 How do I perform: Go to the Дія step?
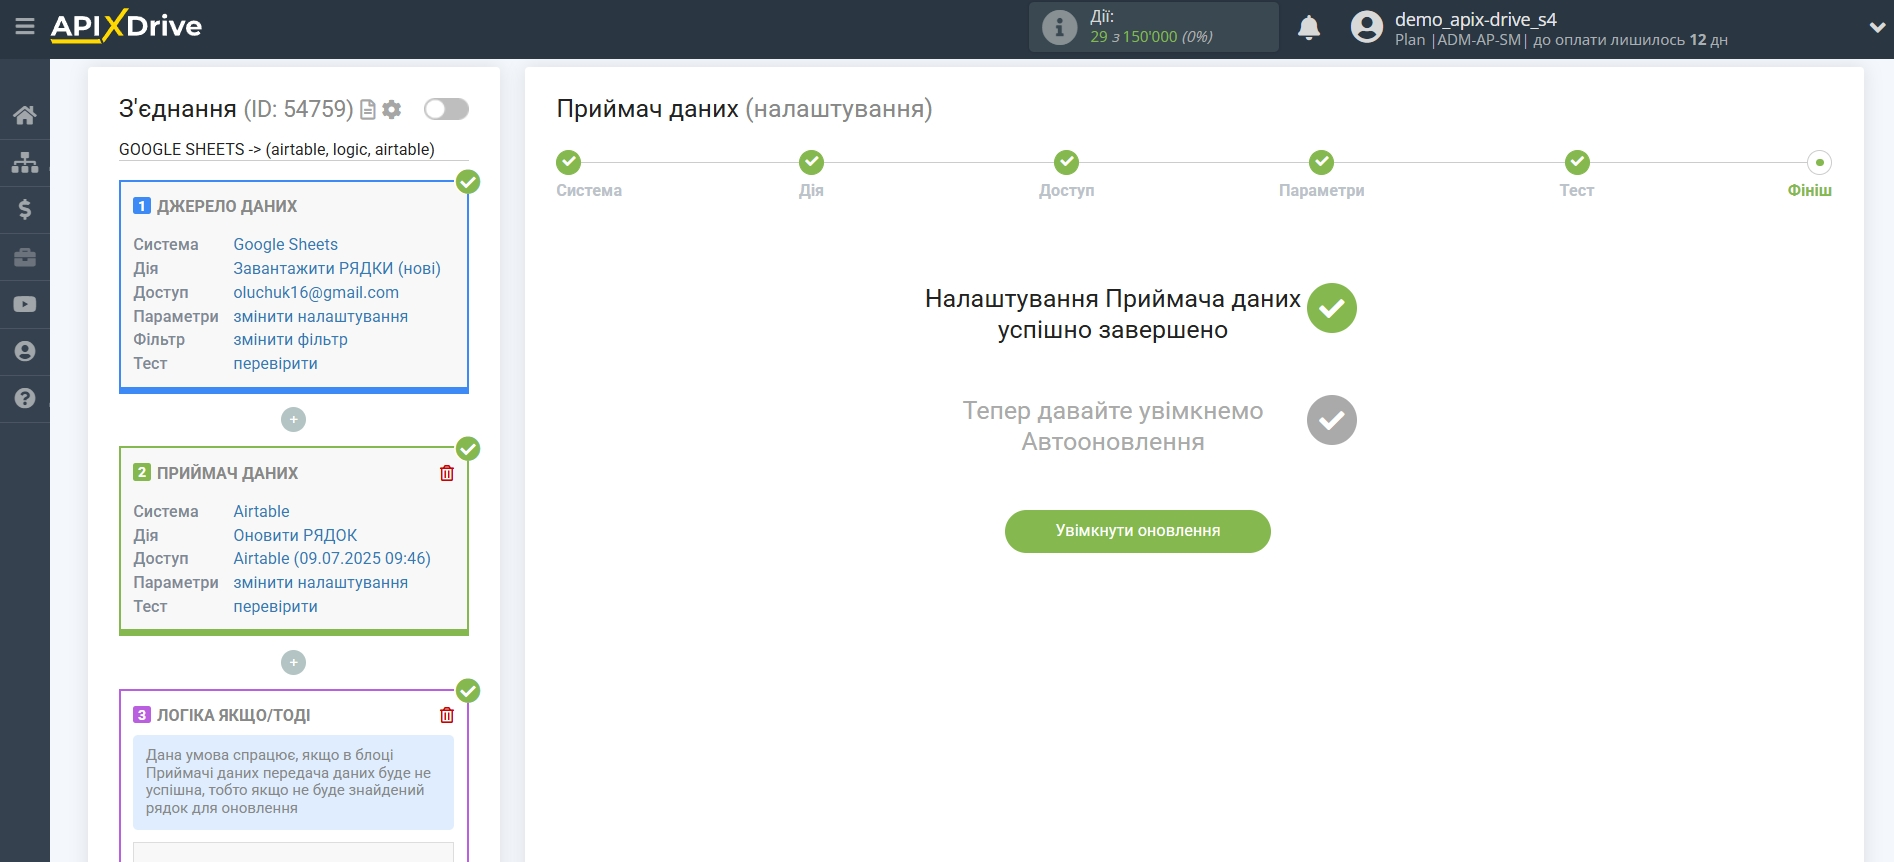coord(811,162)
